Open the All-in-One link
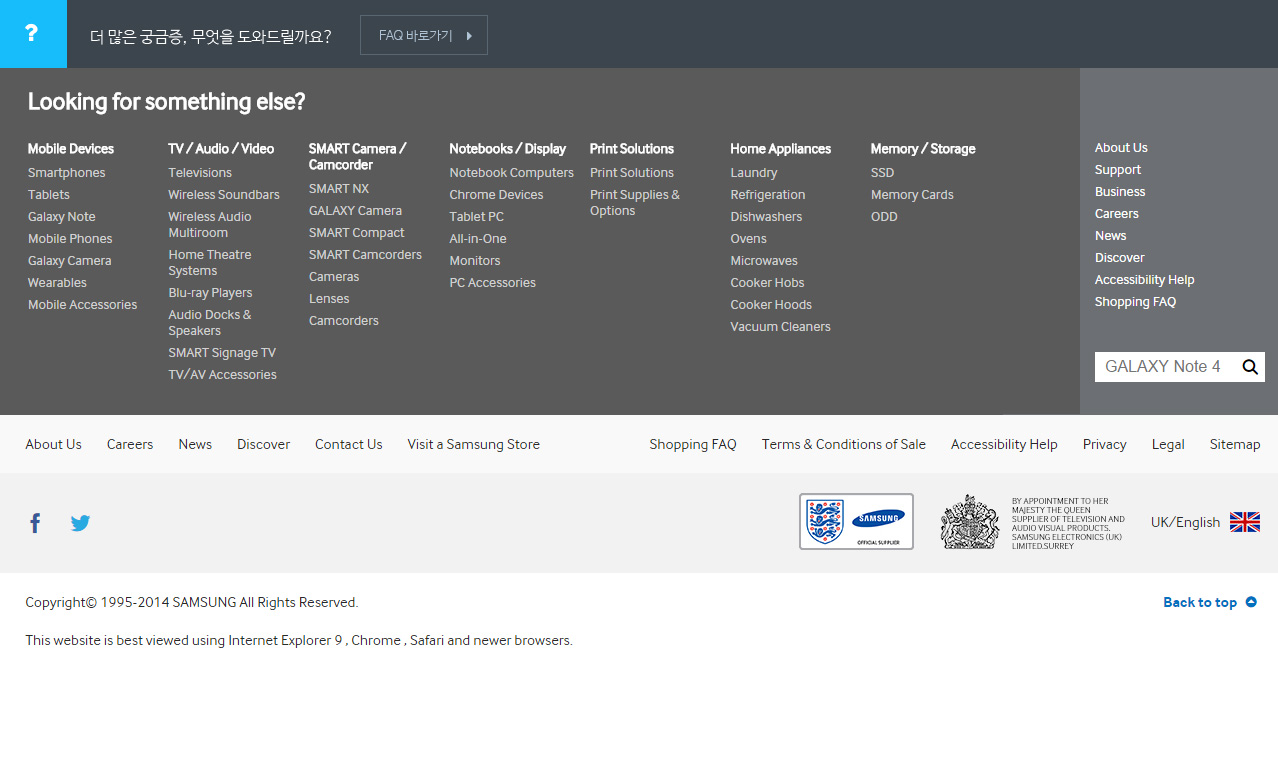 coord(478,239)
